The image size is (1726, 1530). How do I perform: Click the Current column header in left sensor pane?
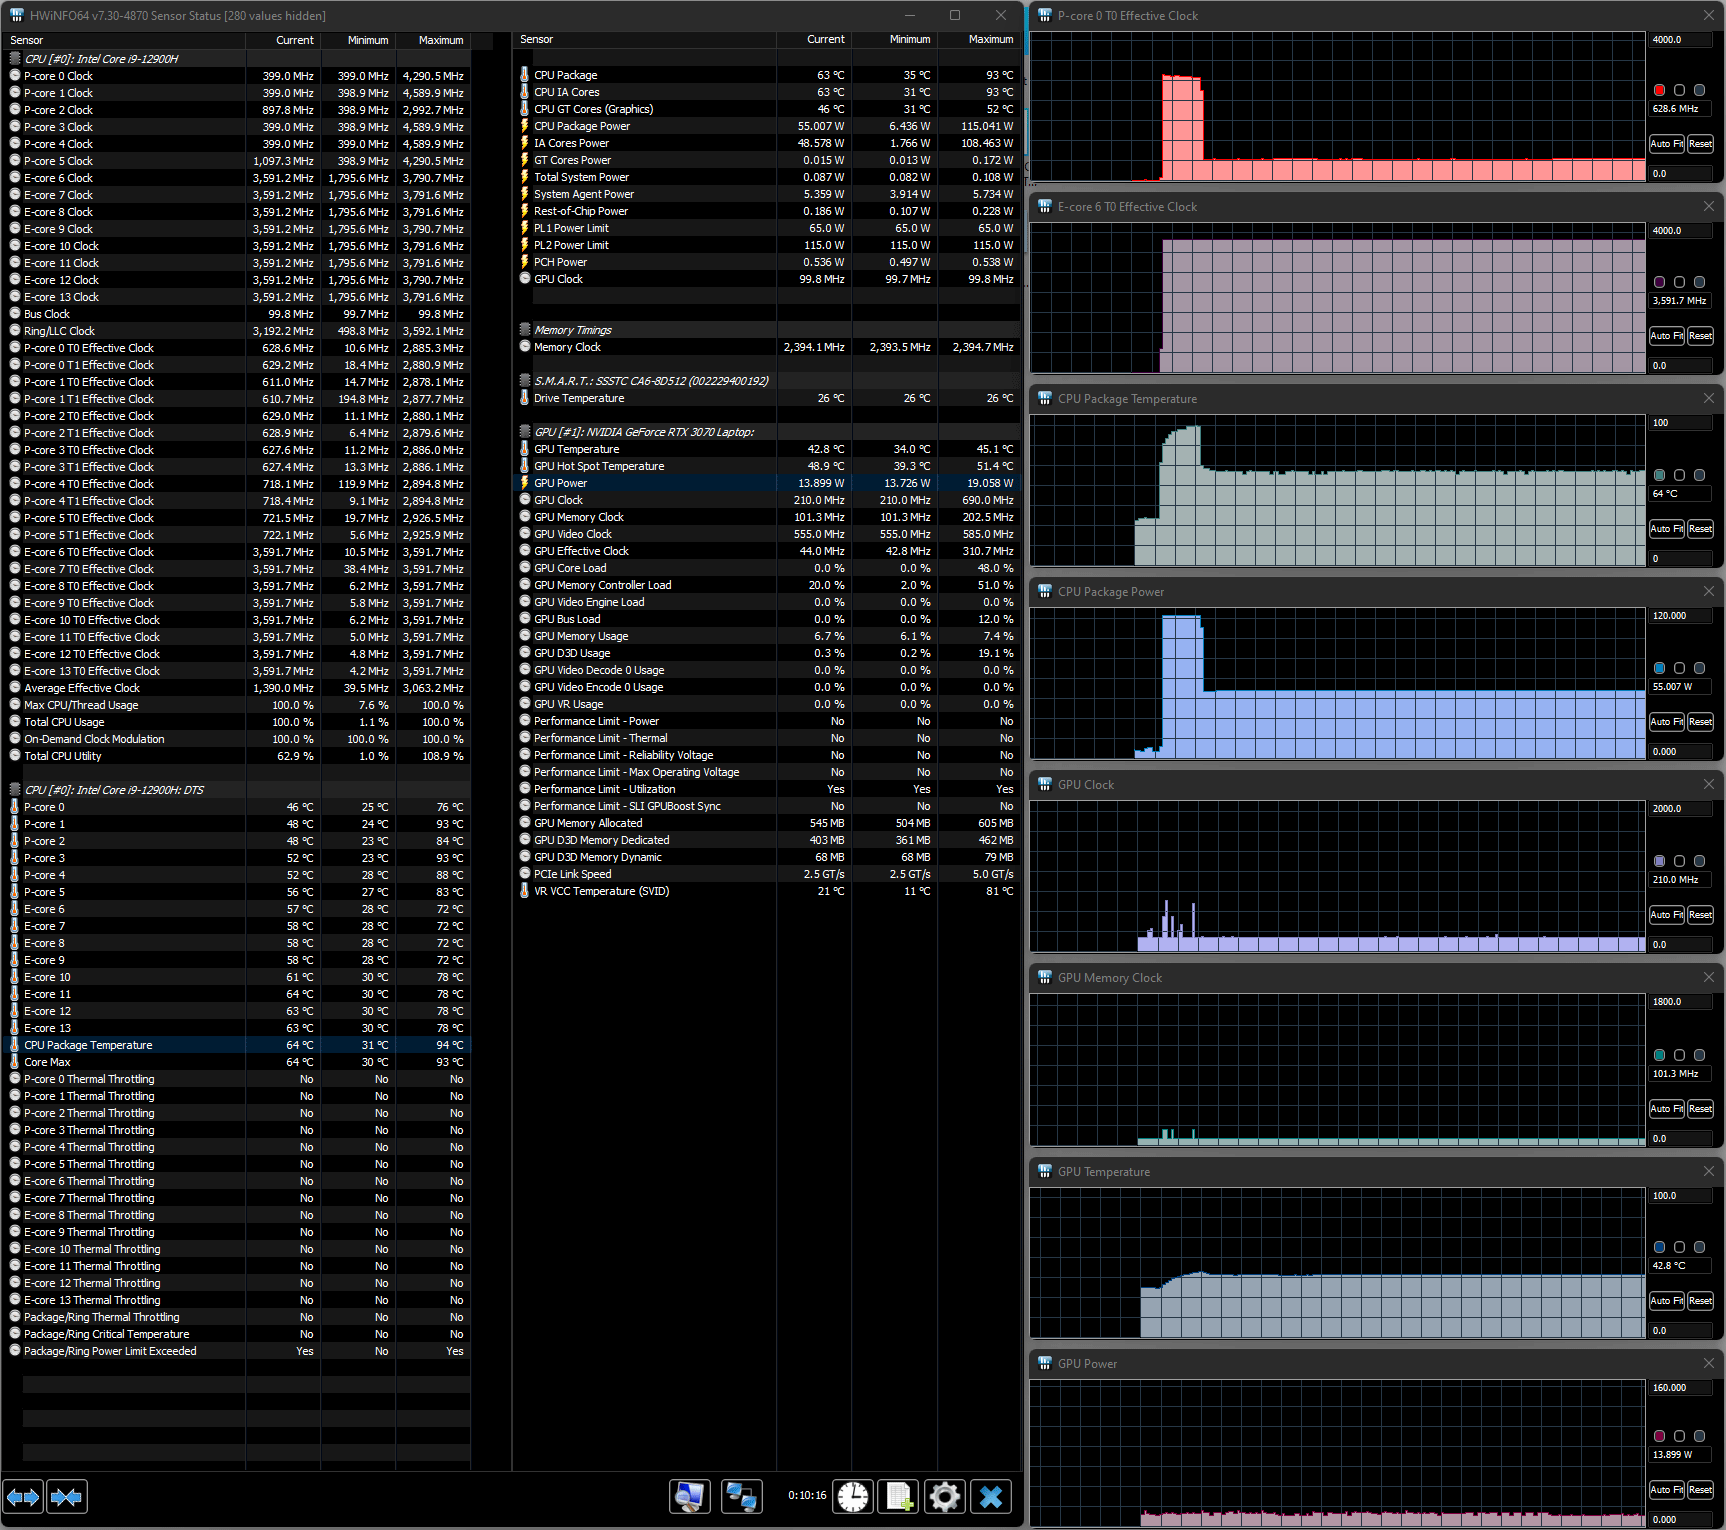(283, 40)
